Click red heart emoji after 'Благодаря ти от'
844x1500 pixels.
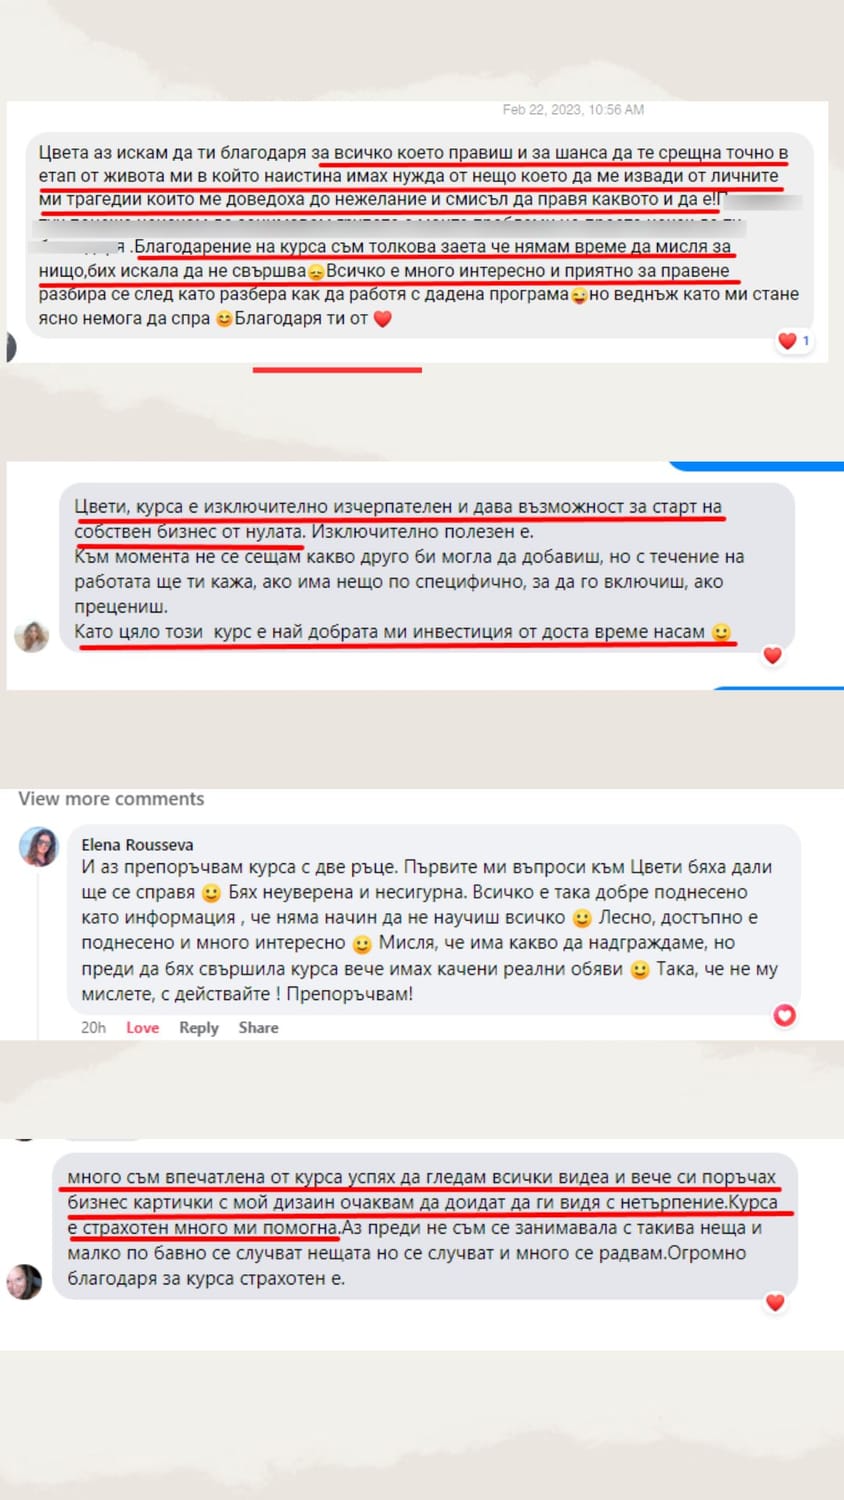382,319
